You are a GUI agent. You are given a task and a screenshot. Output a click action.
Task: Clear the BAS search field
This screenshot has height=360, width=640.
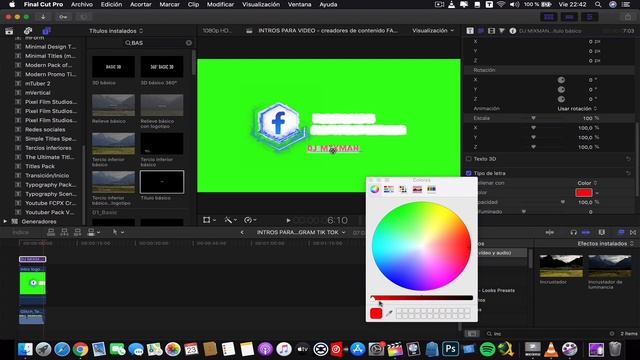click(x=189, y=43)
